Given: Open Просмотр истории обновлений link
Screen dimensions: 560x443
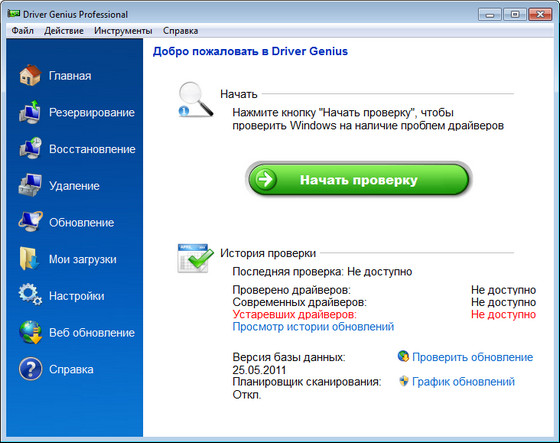Looking at the screenshot, I should pos(313,327).
